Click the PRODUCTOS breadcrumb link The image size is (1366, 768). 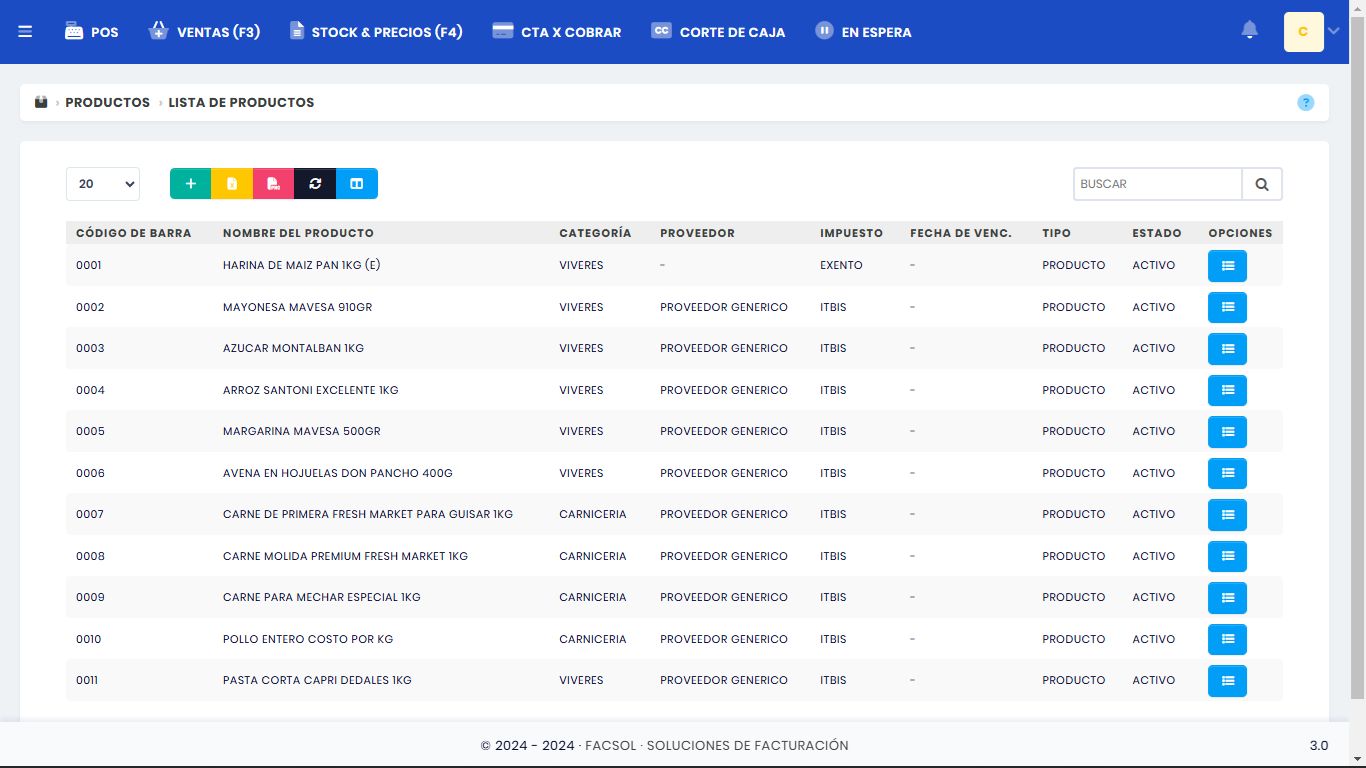pos(107,103)
